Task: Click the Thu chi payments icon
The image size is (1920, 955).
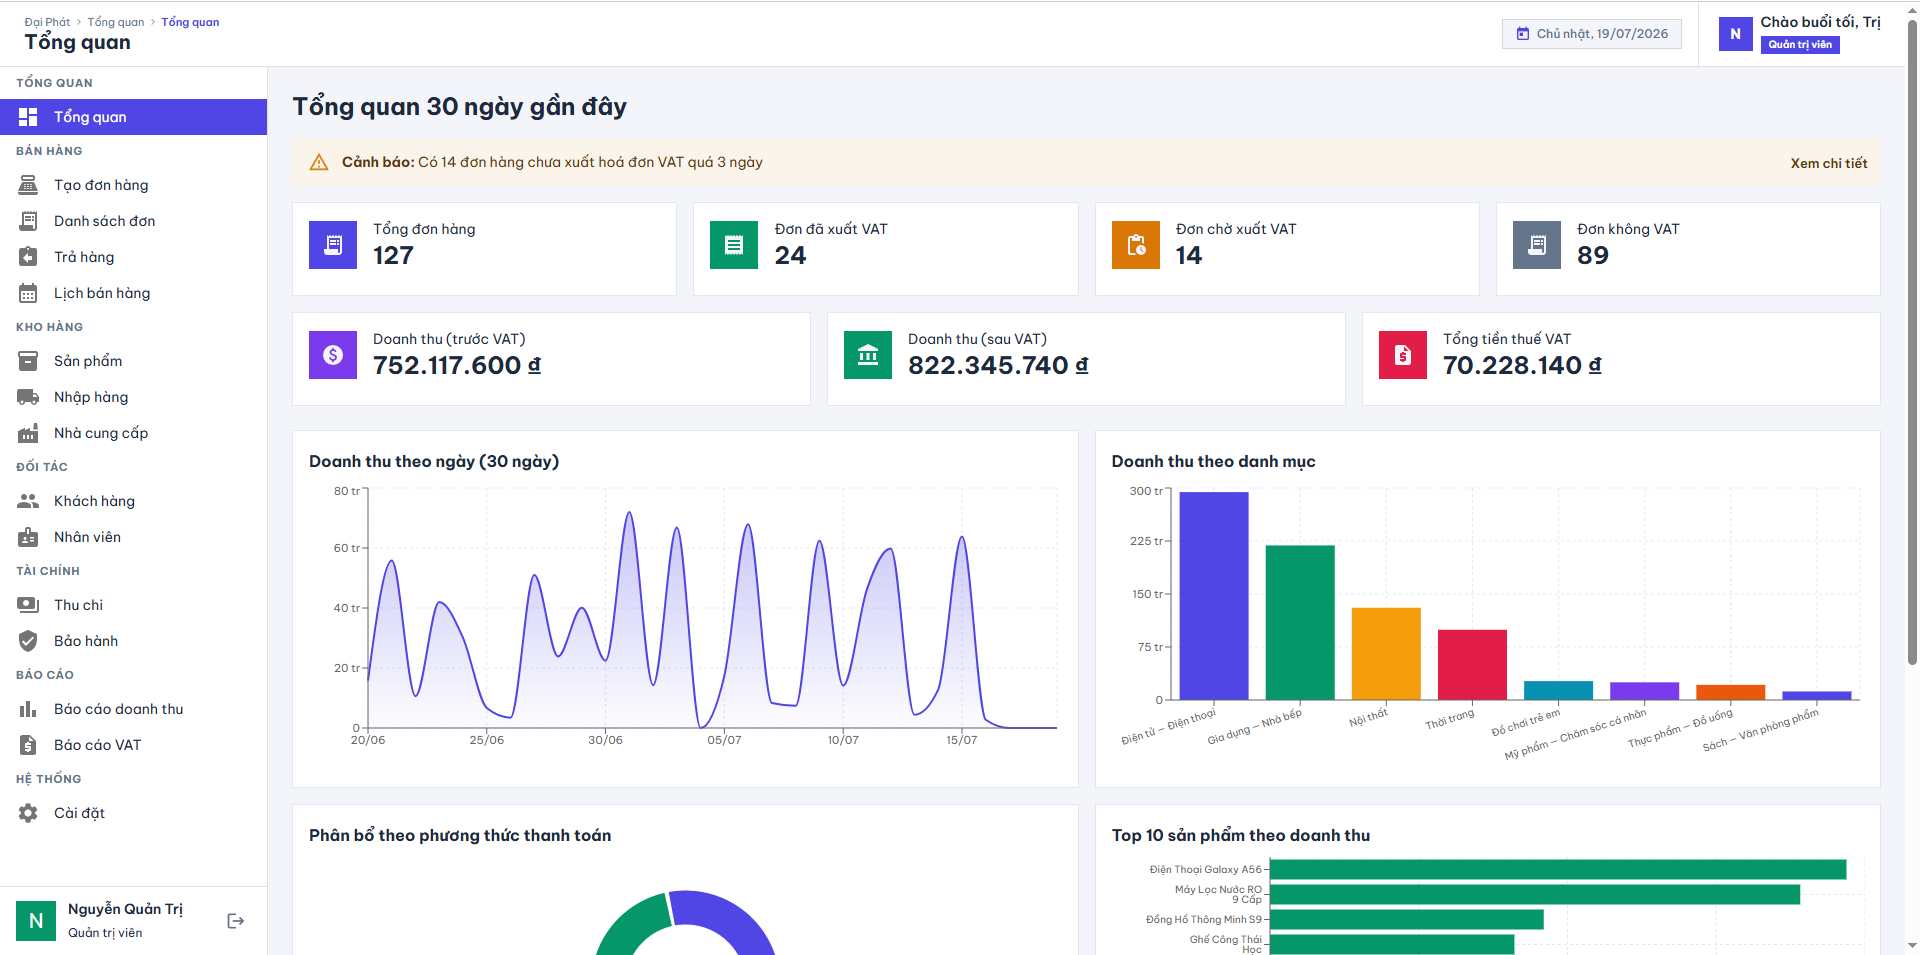Action: tap(28, 605)
